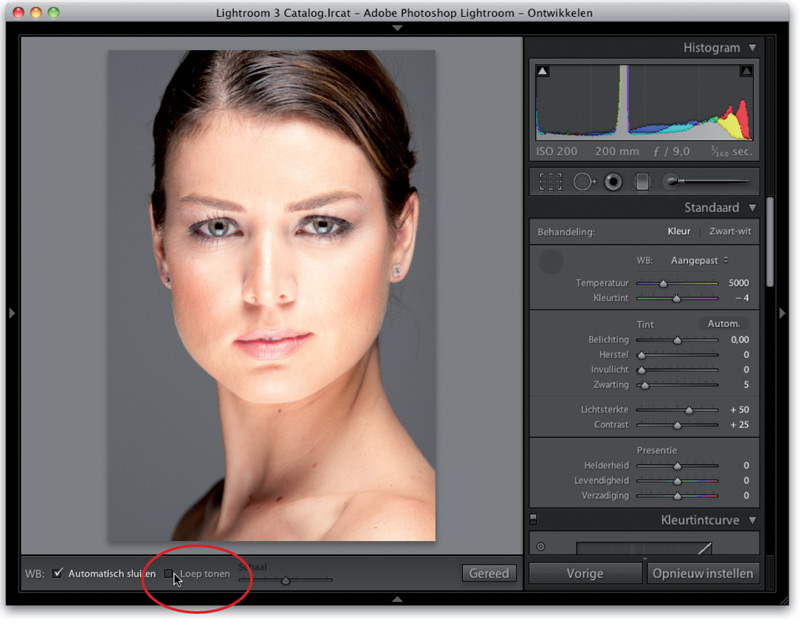The width and height of the screenshot is (800, 626).
Task: Click the ISO 200 text
Action: click(557, 152)
